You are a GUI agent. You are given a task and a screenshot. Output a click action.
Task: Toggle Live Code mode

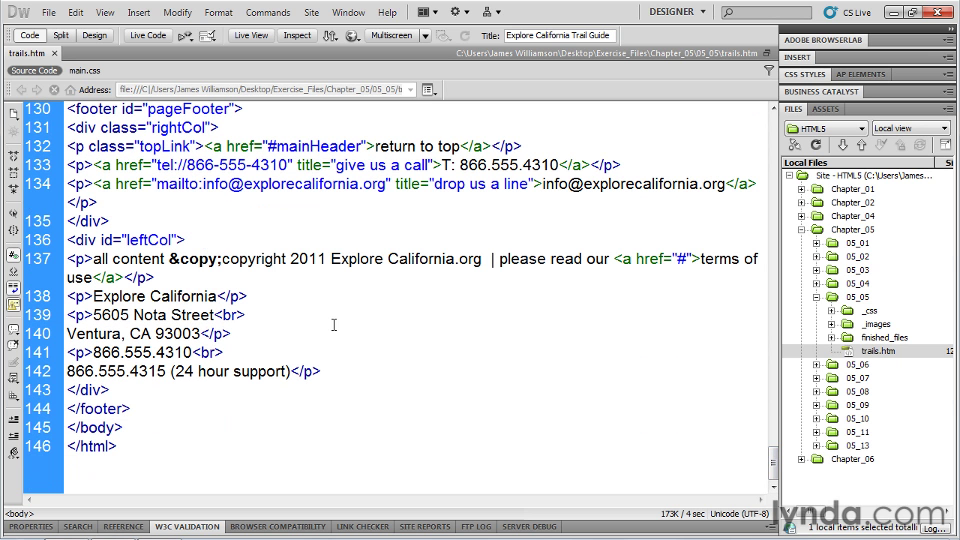[148, 36]
